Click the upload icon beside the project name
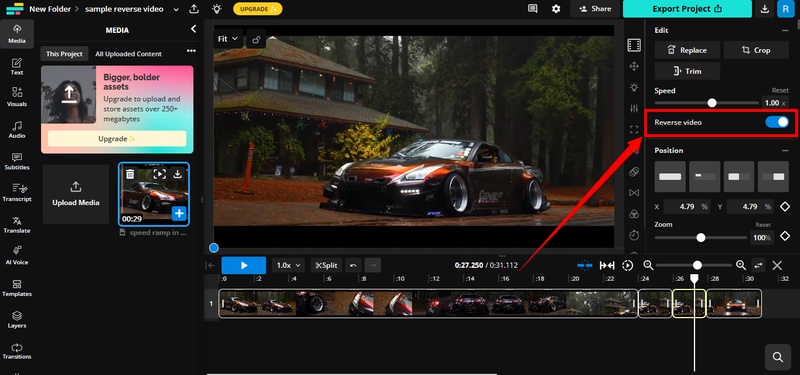800x375 pixels. [194, 9]
